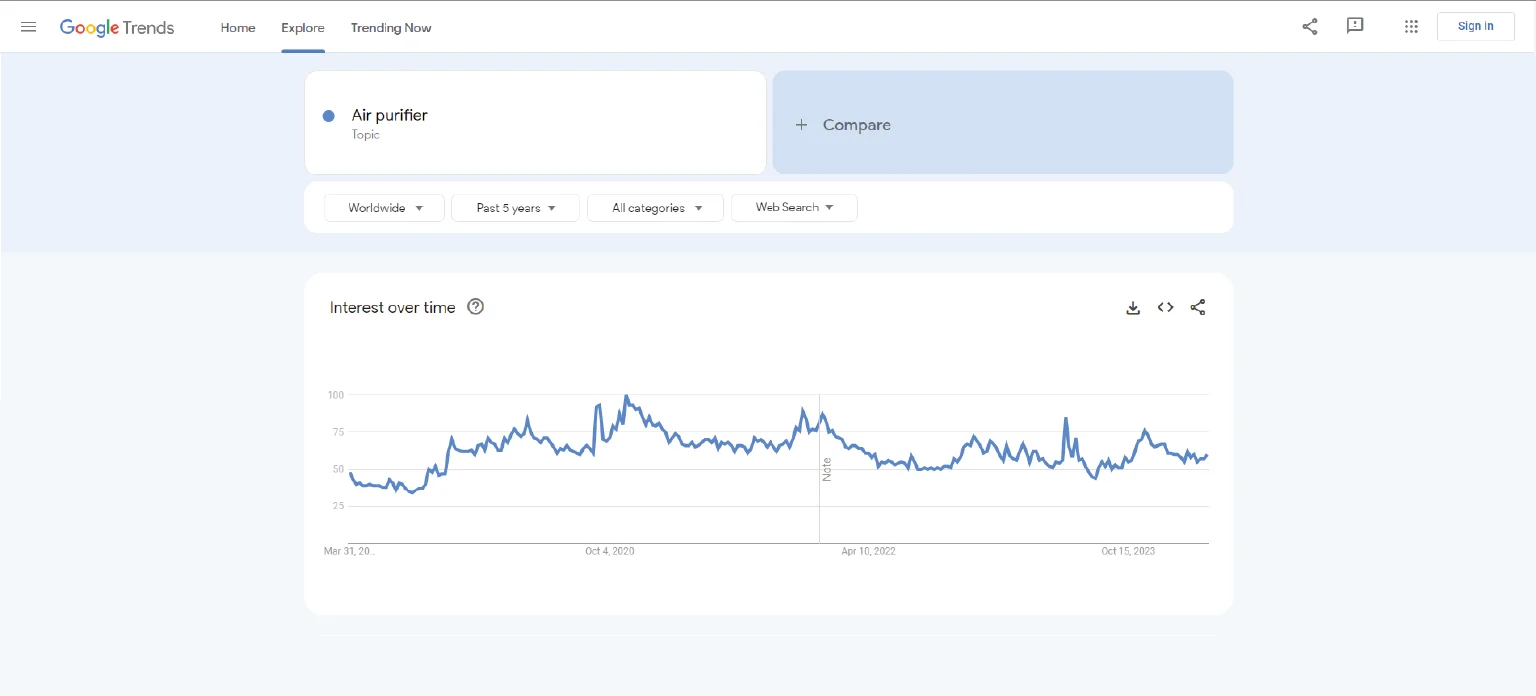Click the Air purifier search term field
Image resolution: width=1536 pixels, height=696 pixels.
click(x=540, y=123)
